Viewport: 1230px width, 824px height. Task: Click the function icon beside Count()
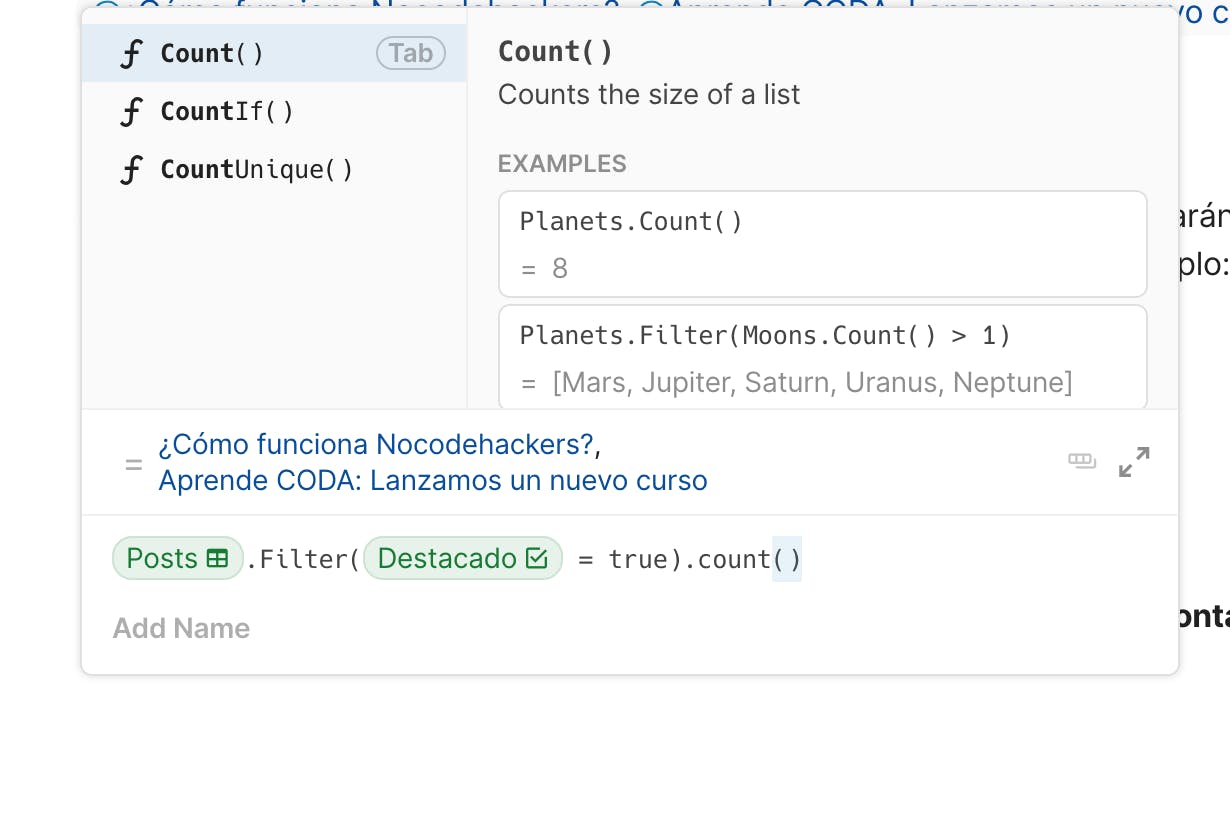pos(131,53)
